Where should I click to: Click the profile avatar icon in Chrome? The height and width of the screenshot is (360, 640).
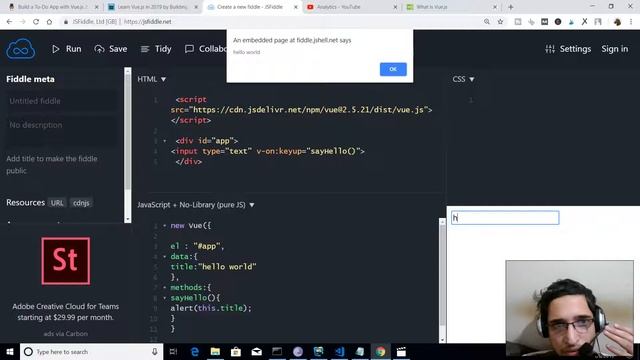[x=617, y=22]
